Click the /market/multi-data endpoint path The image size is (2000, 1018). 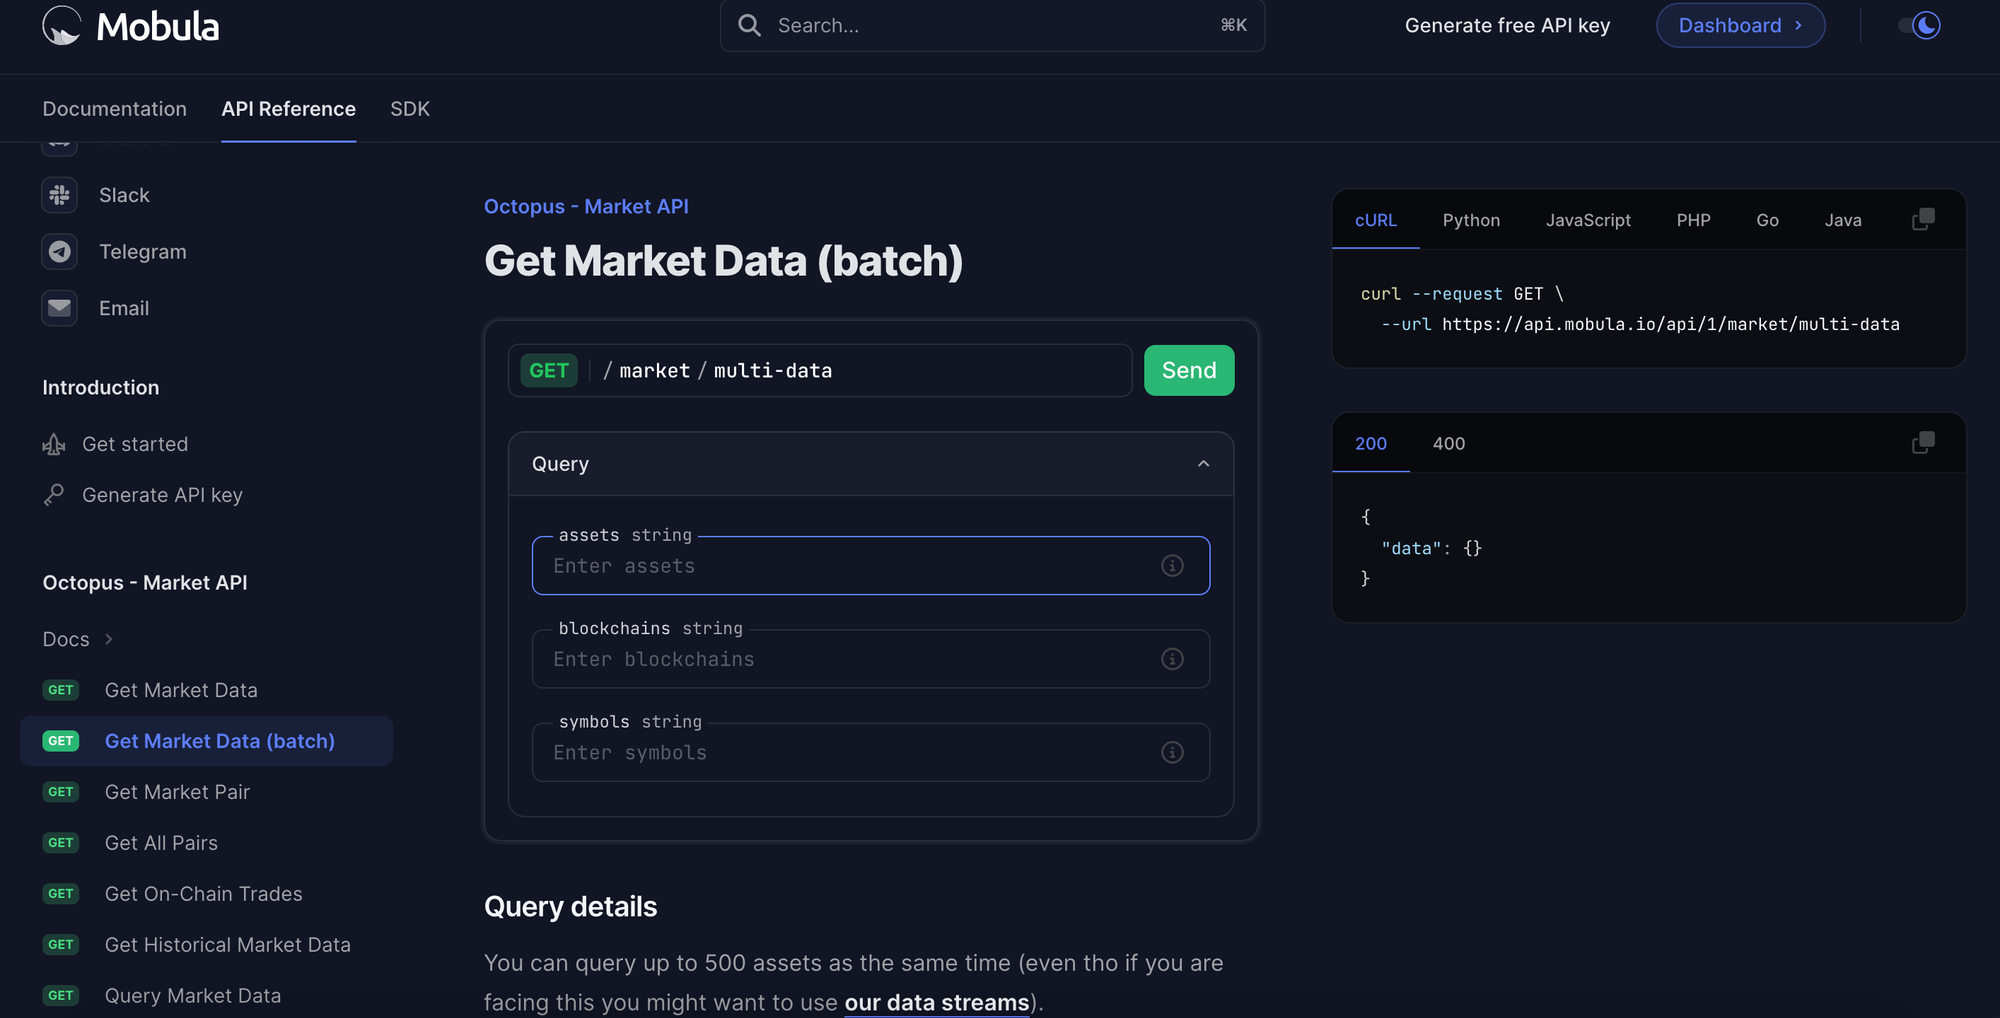coord(718,371)
